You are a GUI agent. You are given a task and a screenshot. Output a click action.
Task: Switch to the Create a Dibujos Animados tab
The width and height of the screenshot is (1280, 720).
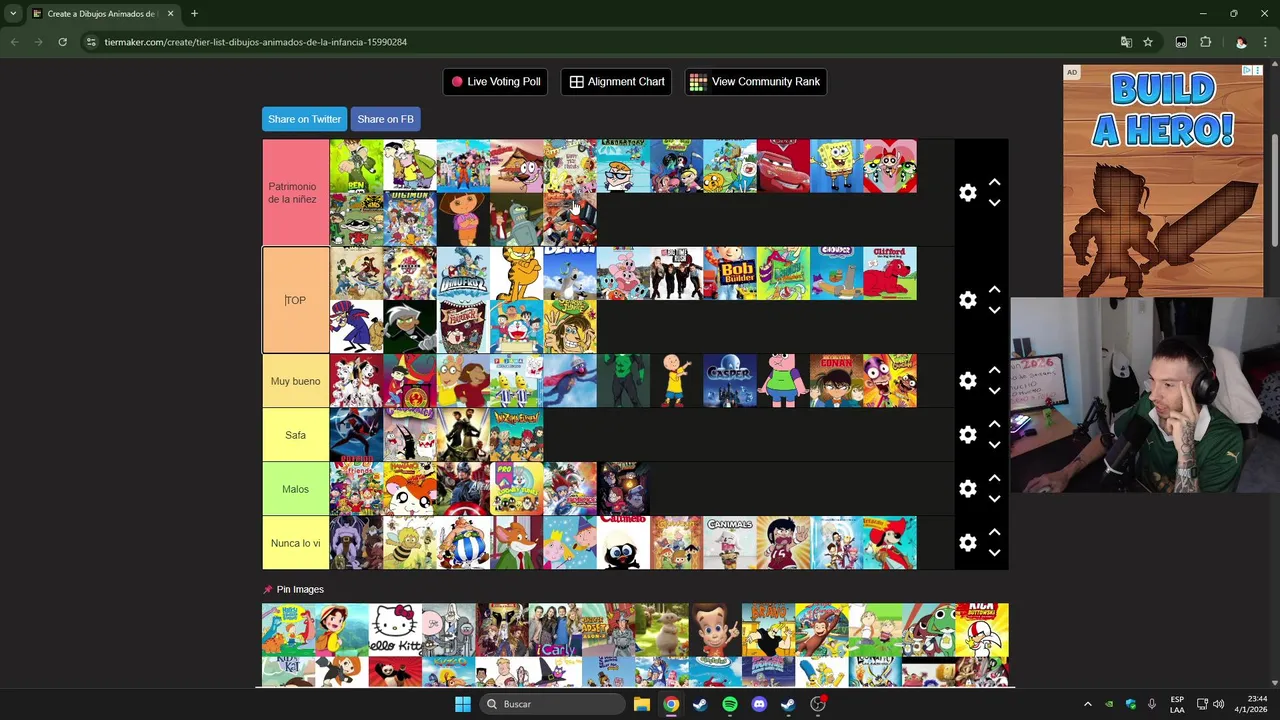(102, 14)
